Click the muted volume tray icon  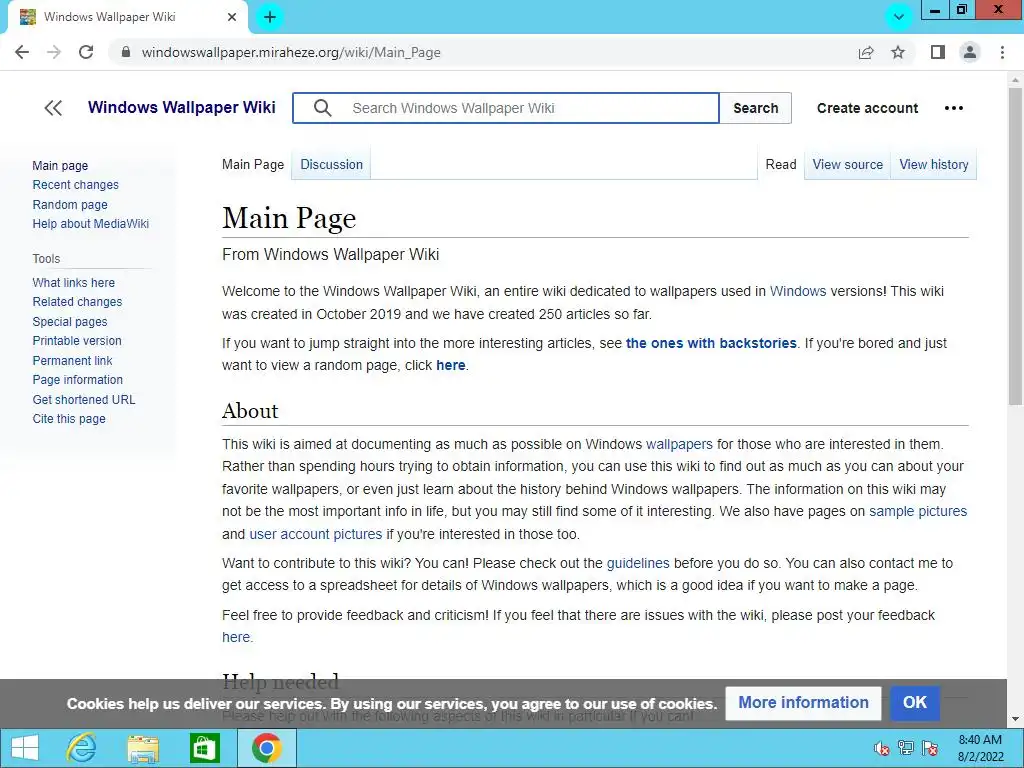click(x=882, y=748)
